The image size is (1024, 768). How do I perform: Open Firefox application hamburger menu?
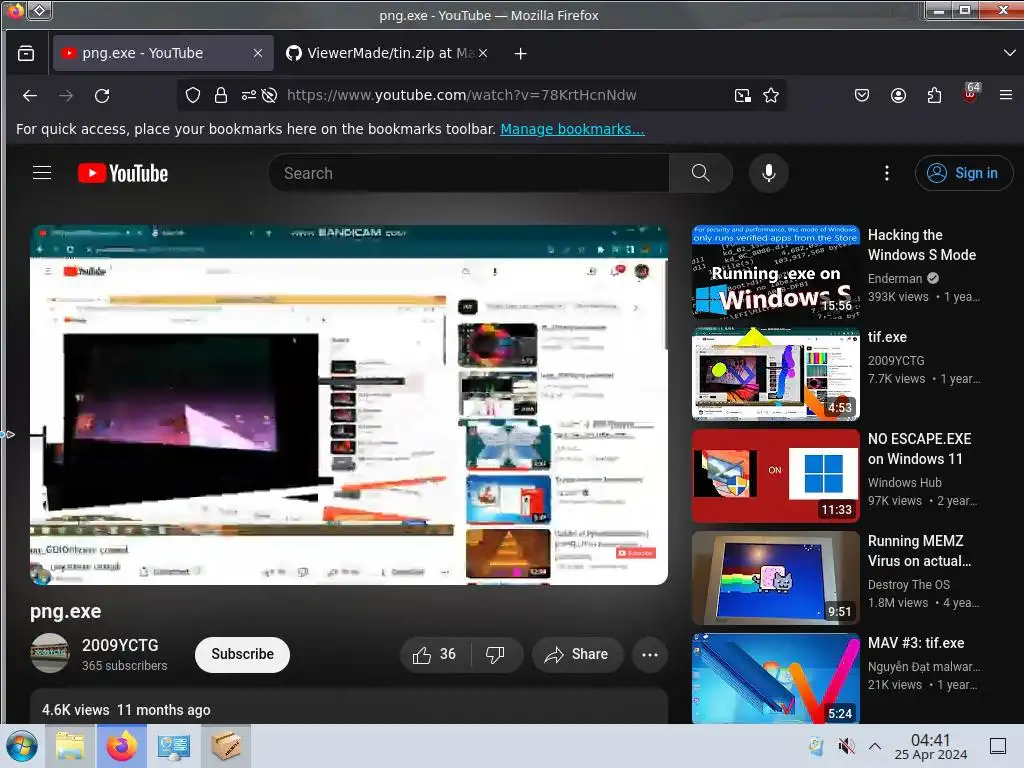[1006, 95]
